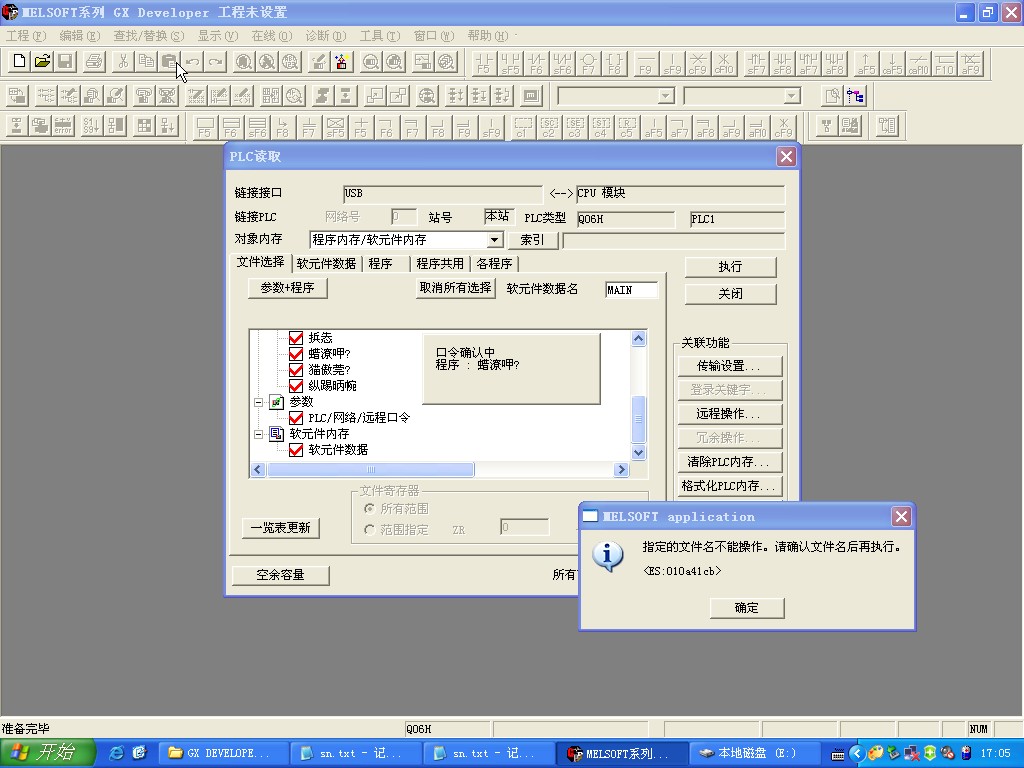Click the file tree horizontal scrollbar thumb
The width and height of the screenshot is (1024, 768).
click(x=370, y=470)
